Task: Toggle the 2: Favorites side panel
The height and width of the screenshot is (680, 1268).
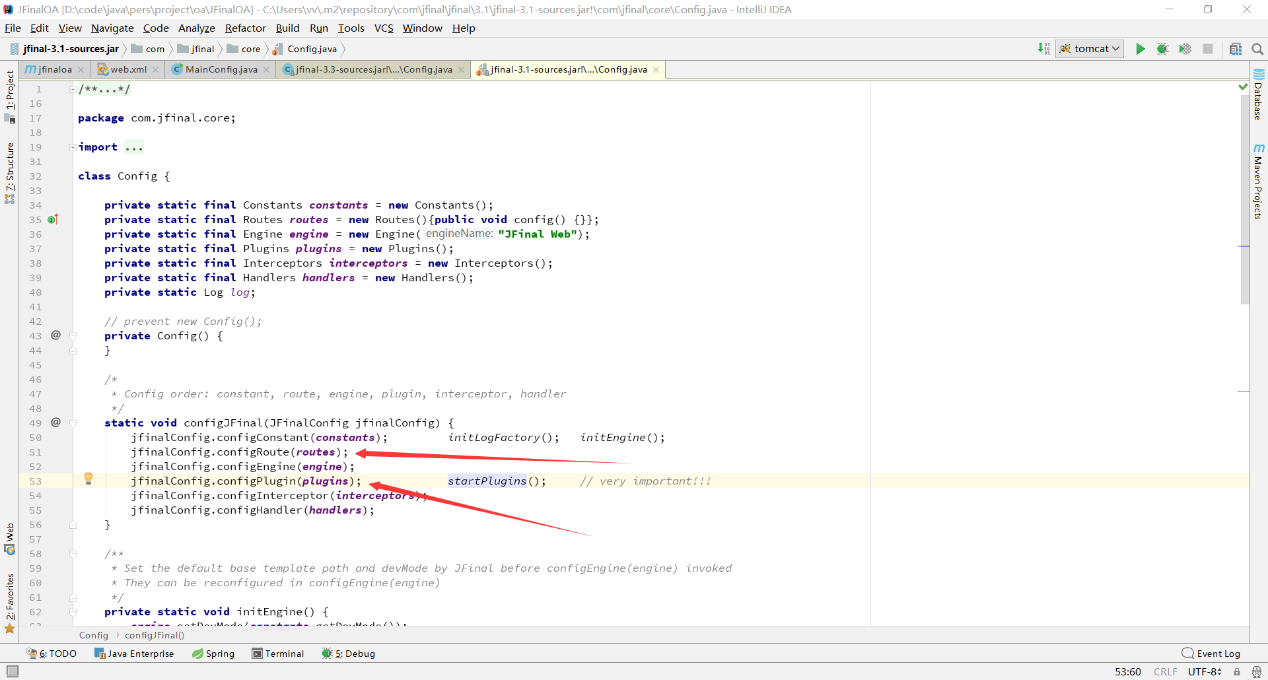Action: coord(10,603)
